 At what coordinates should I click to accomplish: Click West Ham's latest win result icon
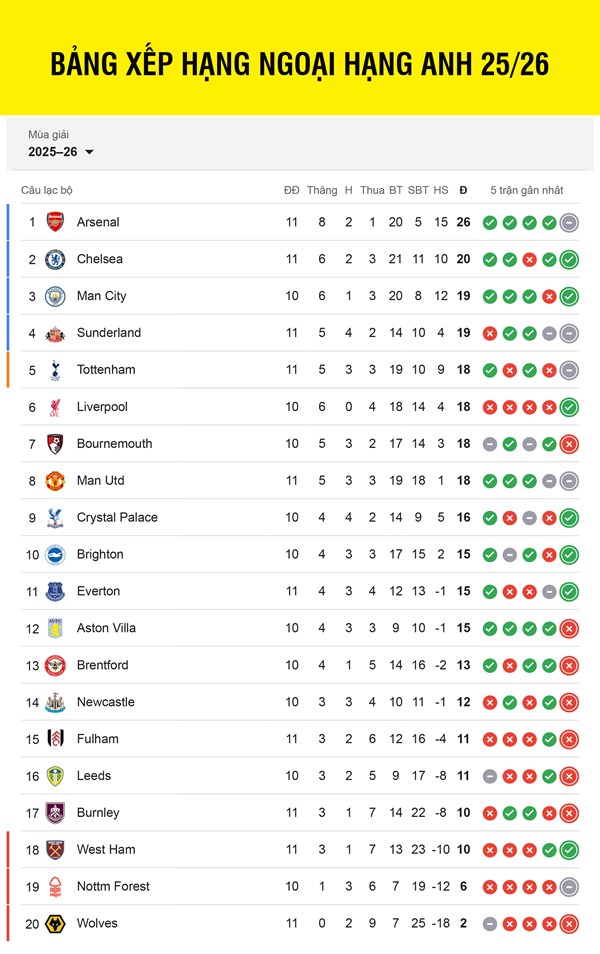coord(569,850)
